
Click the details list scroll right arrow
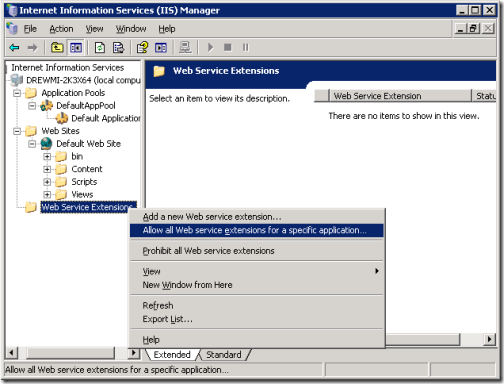coord(489,339)
